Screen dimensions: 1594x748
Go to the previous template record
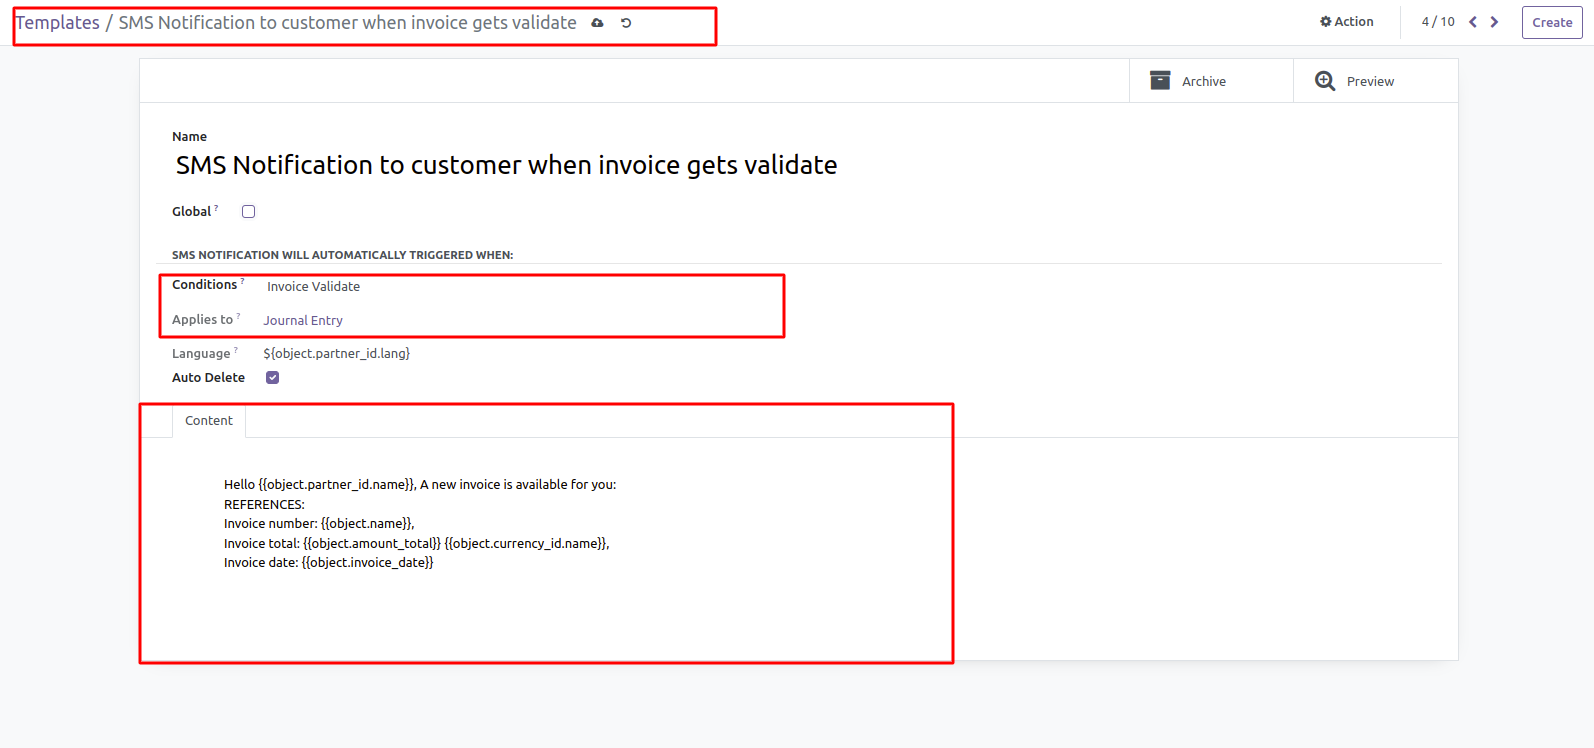pyautogui.click(x=1472, y=22)
